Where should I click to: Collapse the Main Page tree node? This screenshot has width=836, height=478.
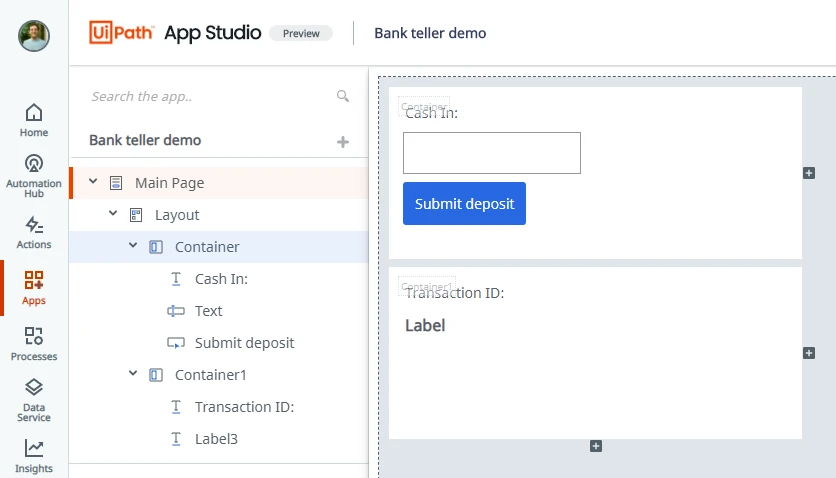(x=93, y=182)
